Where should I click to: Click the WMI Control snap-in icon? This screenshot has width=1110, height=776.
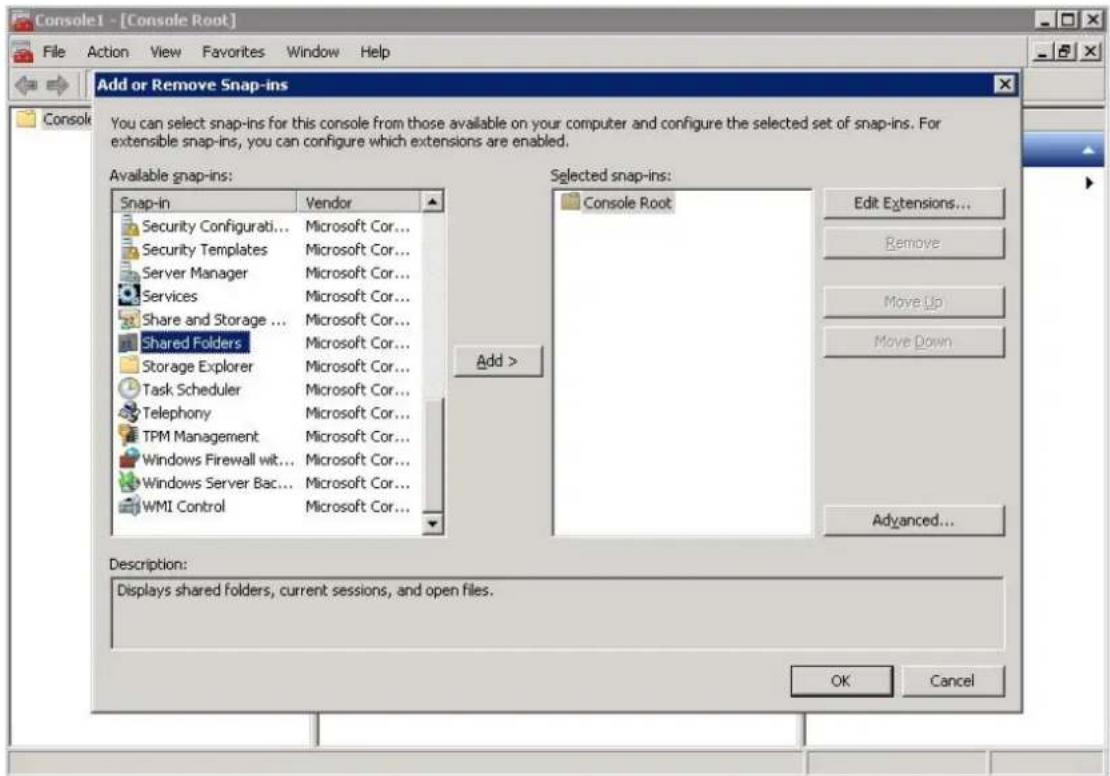point(130,506)
